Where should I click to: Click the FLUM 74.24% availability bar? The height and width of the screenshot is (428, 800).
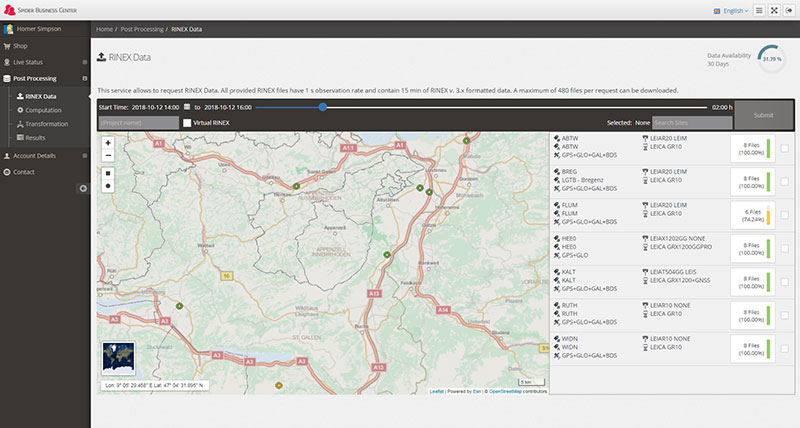click(x=768, y=215)
